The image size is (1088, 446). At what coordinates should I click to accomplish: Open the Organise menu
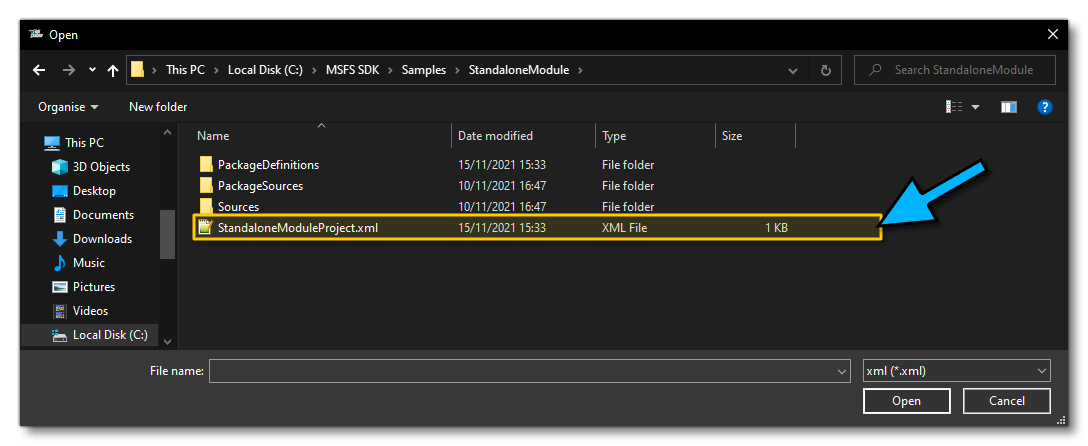pyautogui.click(x=68, y=107)
